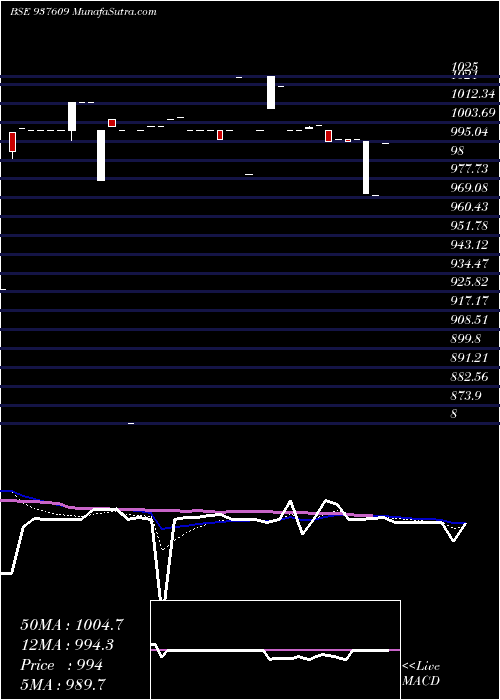Click the Price : 994 readout
500x700 pixels.
tap(62, 665)
